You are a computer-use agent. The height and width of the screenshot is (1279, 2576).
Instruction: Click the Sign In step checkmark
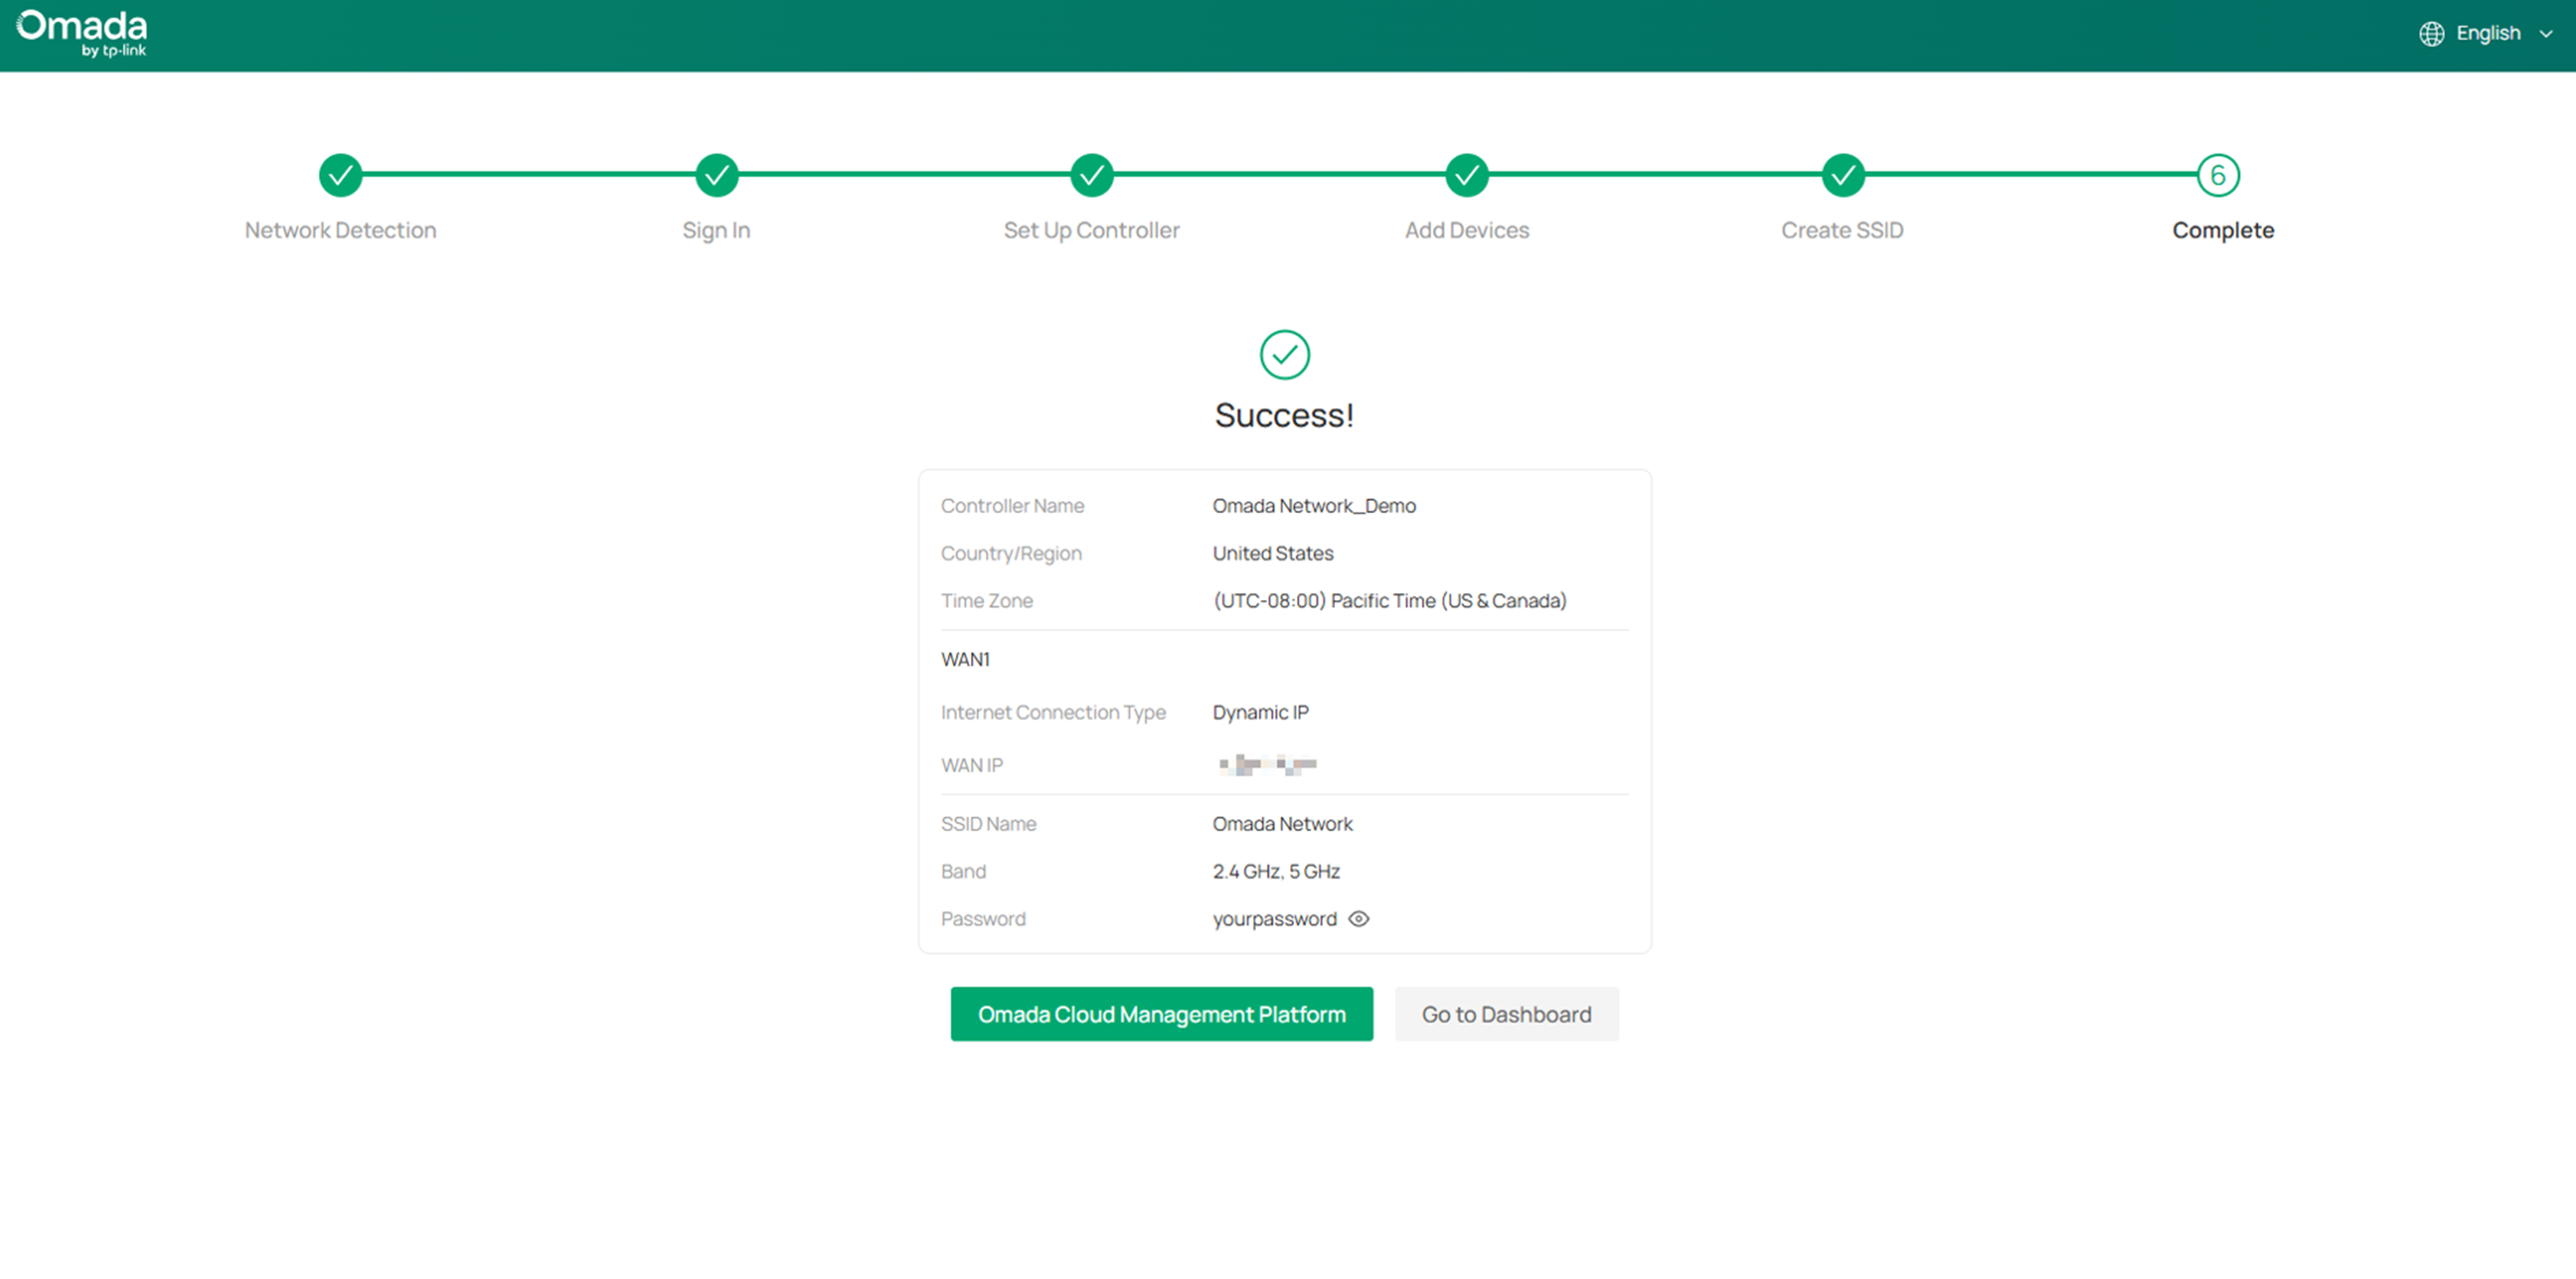pos(715,175)
